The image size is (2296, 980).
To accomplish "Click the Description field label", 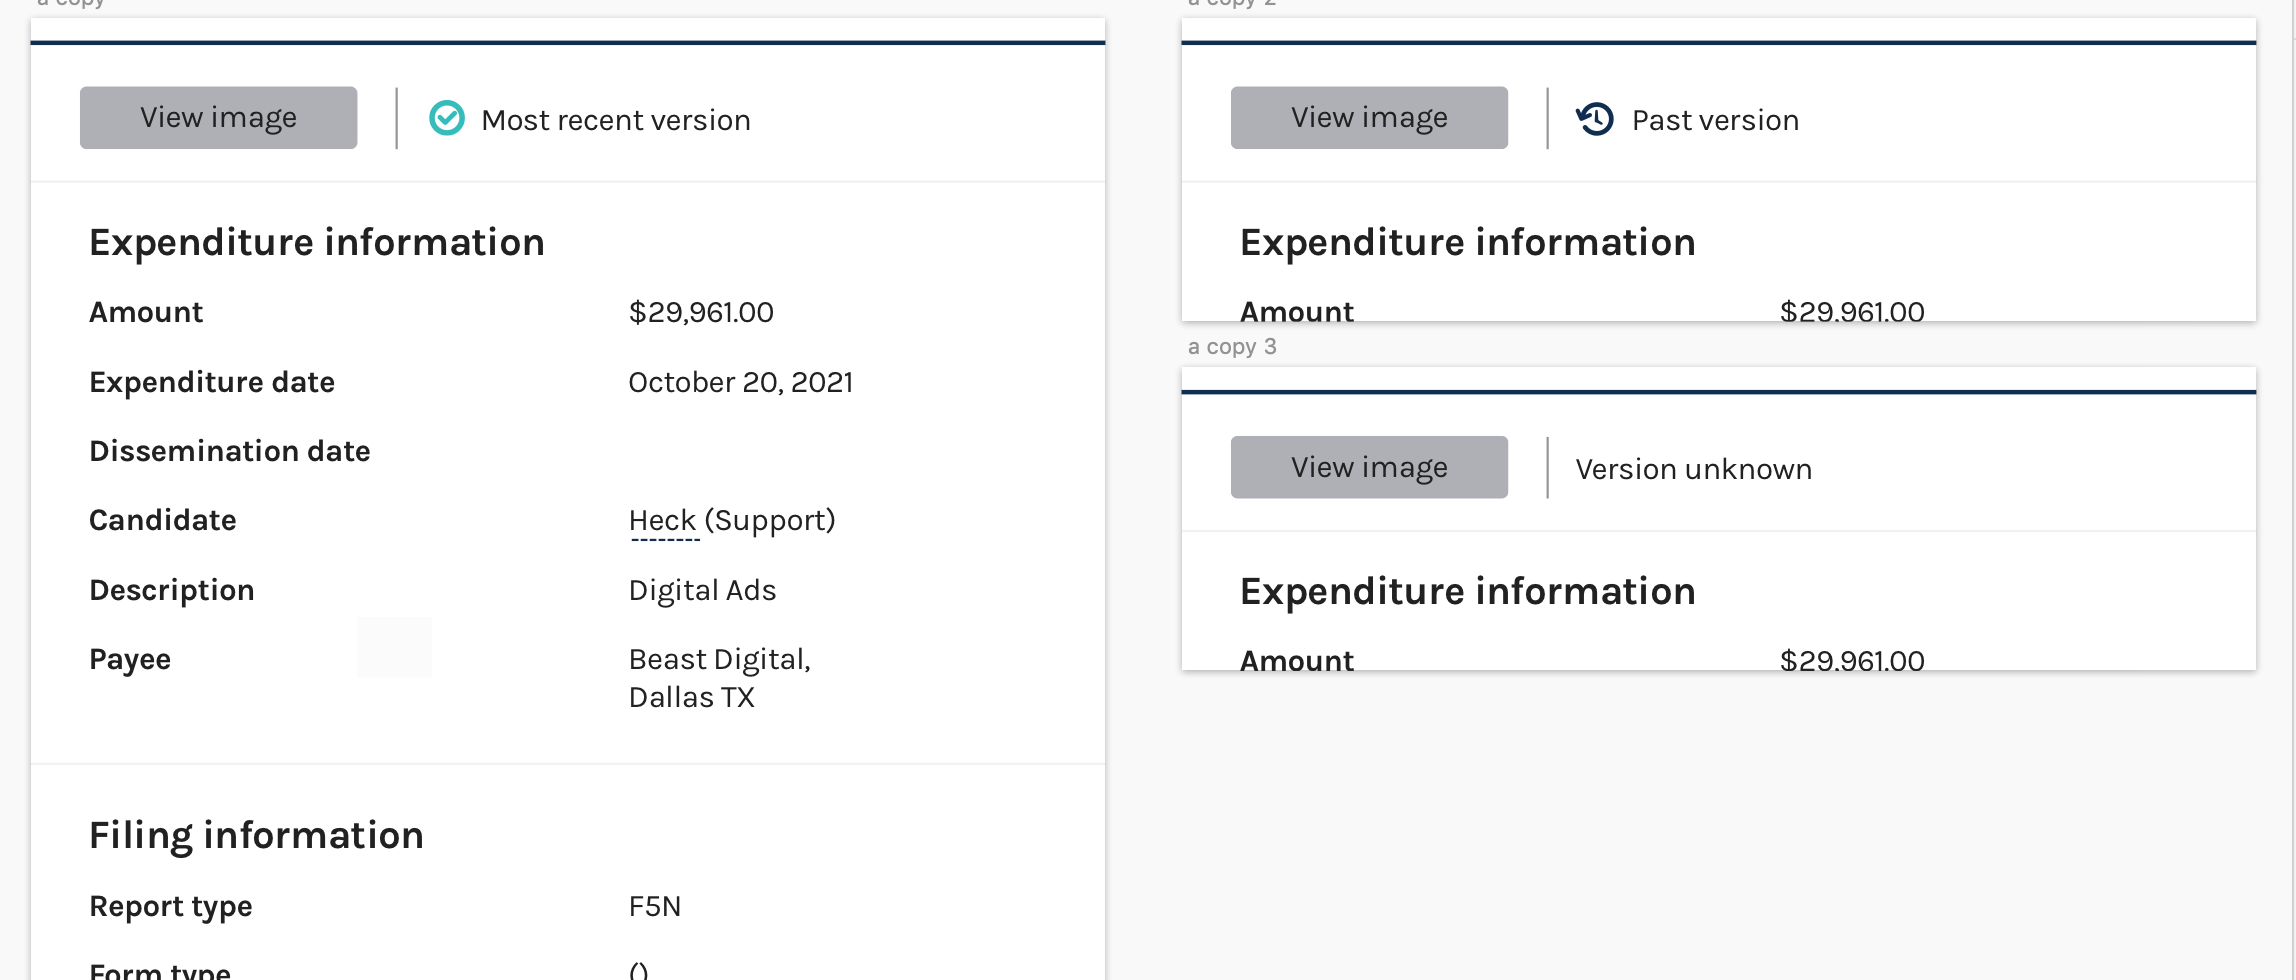I will (x=172, y=590).
